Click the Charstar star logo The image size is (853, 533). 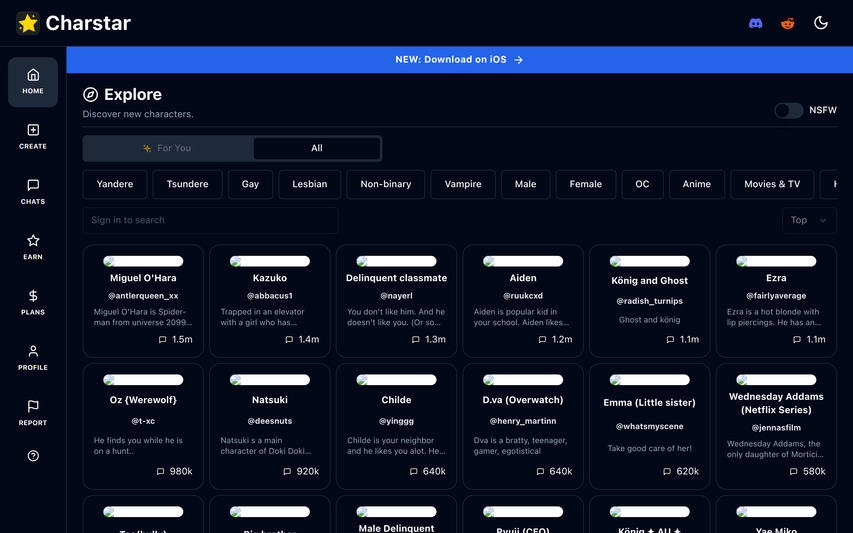[28, 23]
